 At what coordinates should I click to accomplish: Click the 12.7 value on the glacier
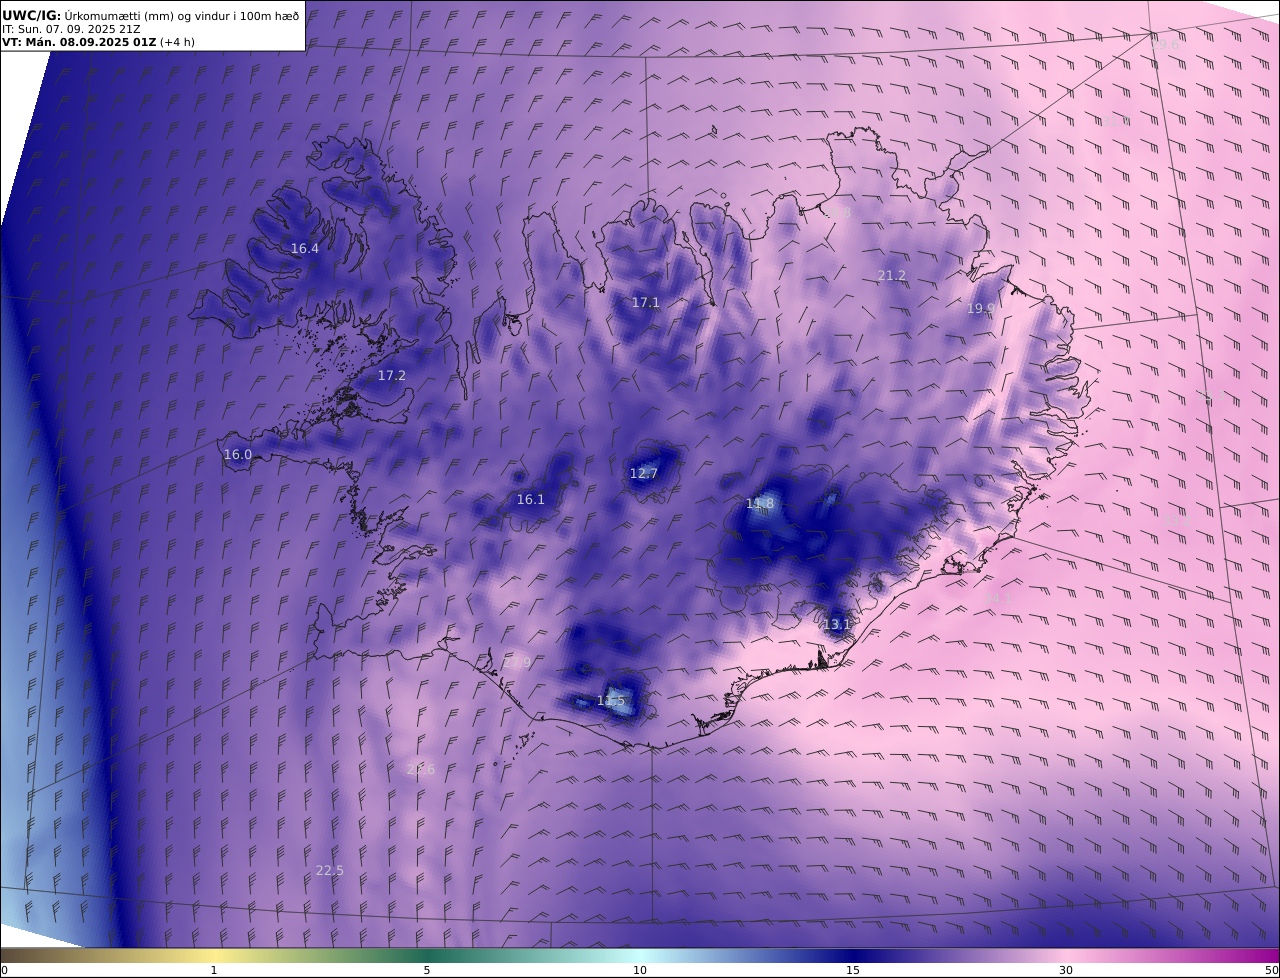tap(644, 473)
